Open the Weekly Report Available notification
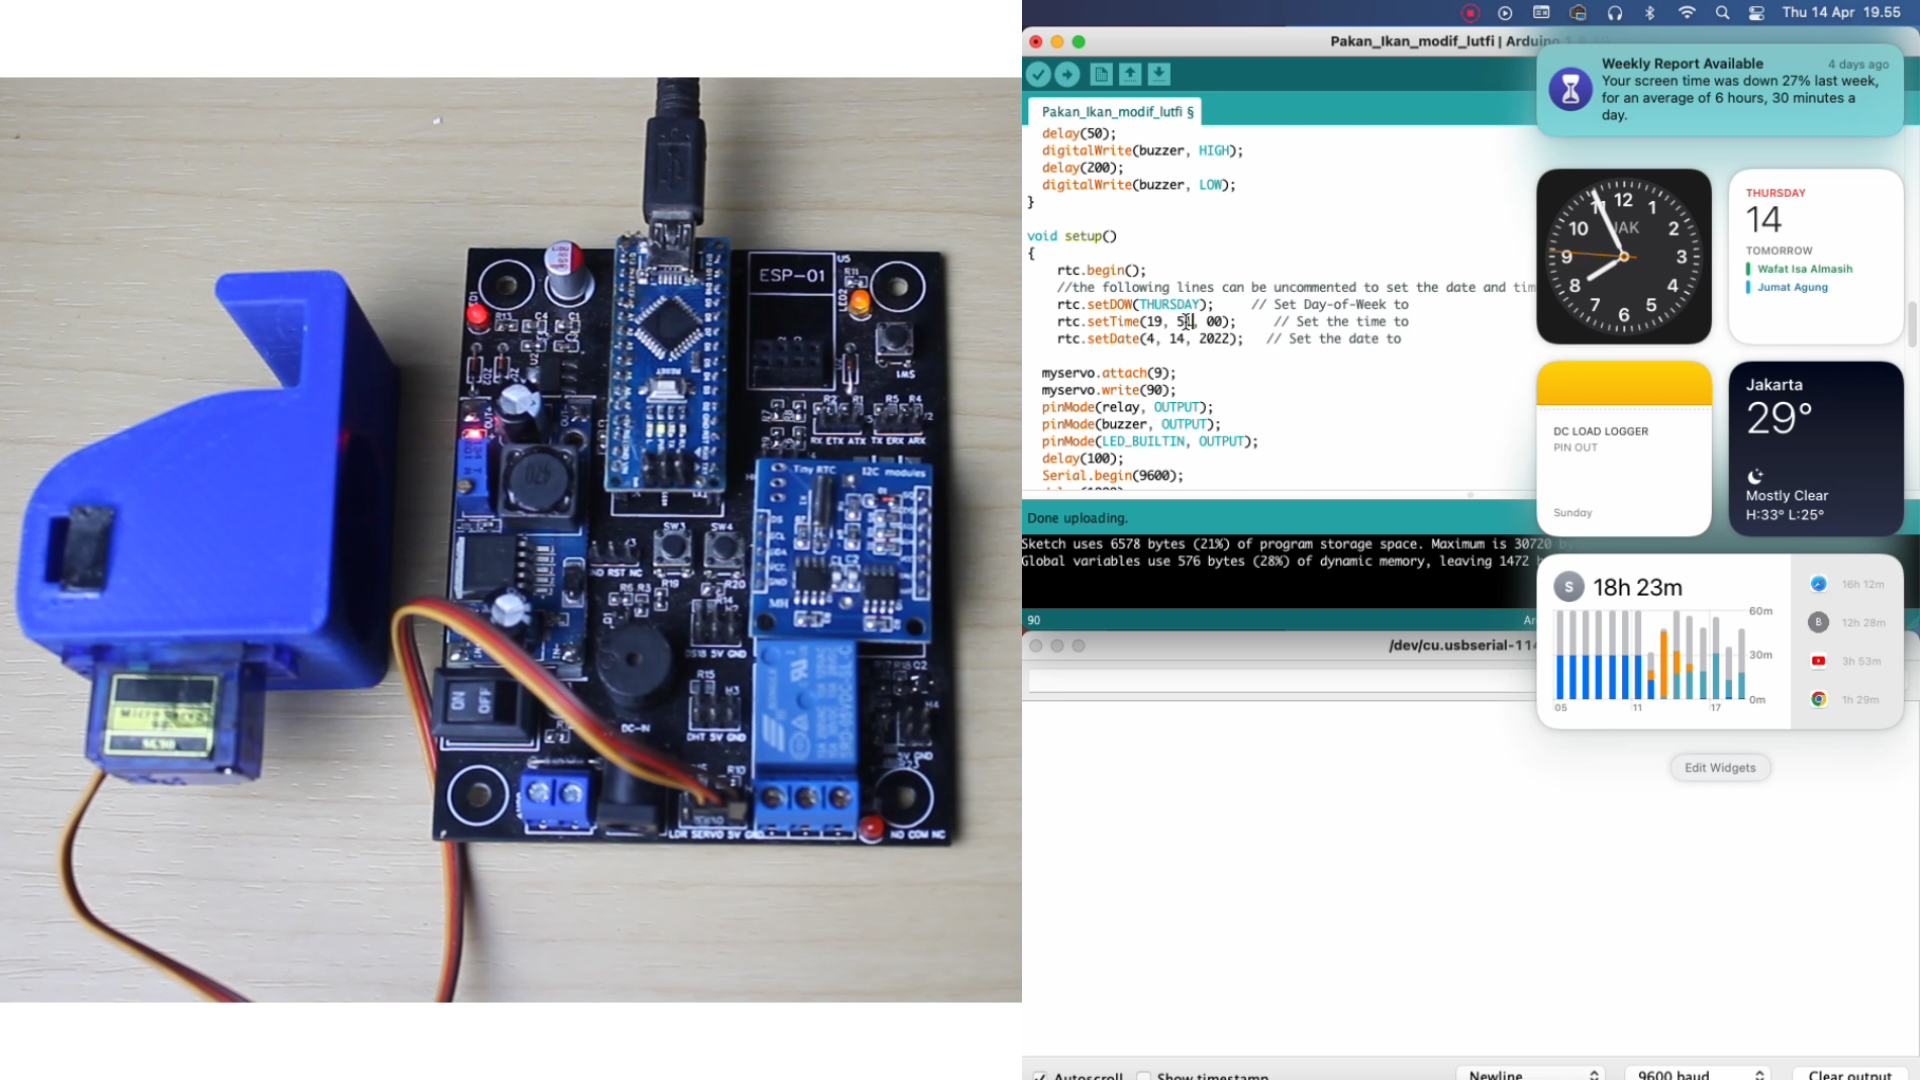Screen dimensions: 1920x1080 coord(1720,89)
